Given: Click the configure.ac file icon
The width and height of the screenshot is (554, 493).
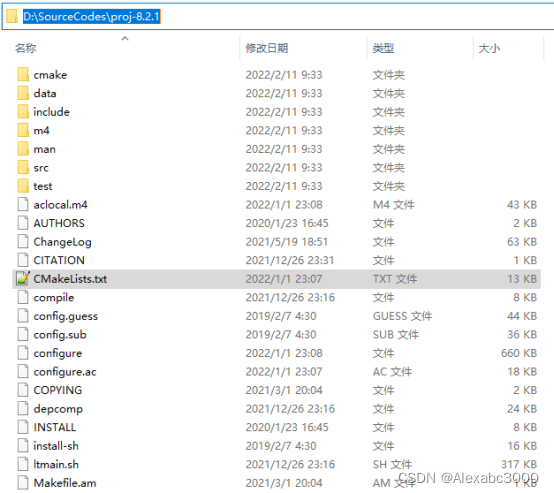Looking at the screenshot, I should tap(23, 371).
